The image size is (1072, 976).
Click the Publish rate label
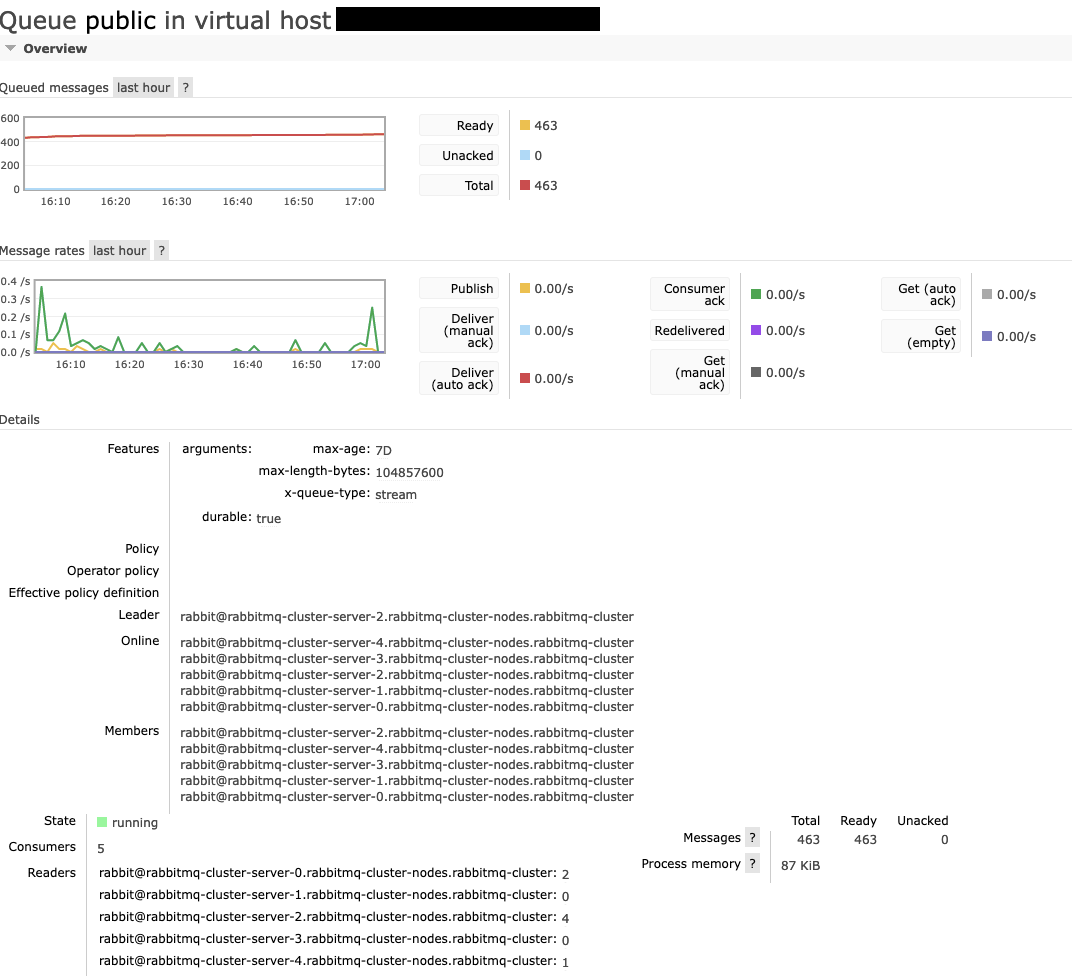(x=459, y=288)
